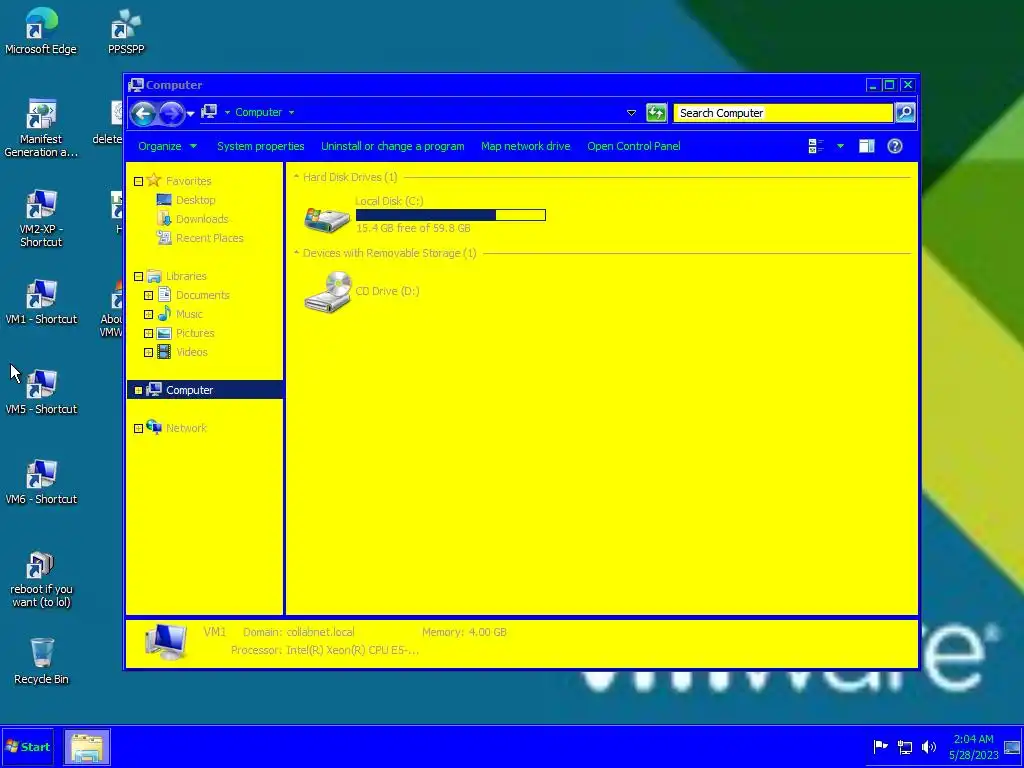Viewport: 1024px width, 768px height.
Task: Select Map network drive
Action: click(526, 146)
